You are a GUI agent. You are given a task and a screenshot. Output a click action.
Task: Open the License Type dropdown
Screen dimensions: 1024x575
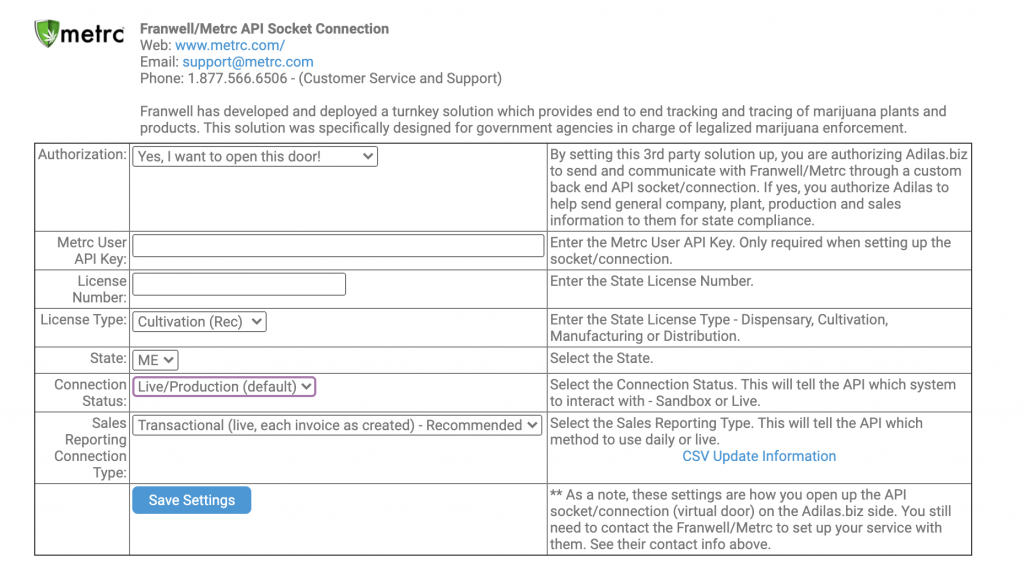[199, 321]
